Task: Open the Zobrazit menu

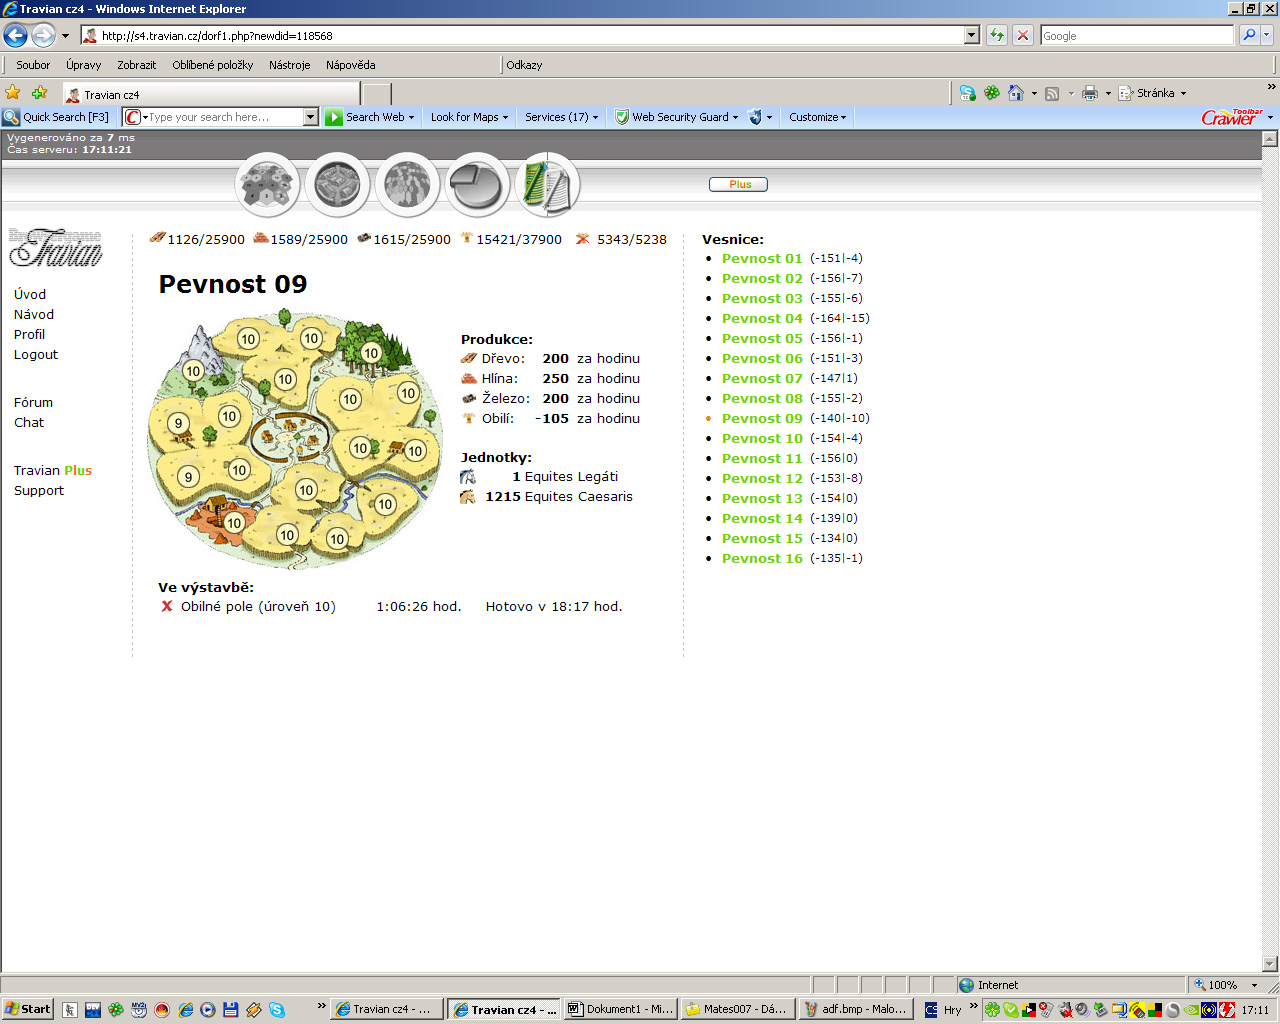Action: (x=136, y=65)
